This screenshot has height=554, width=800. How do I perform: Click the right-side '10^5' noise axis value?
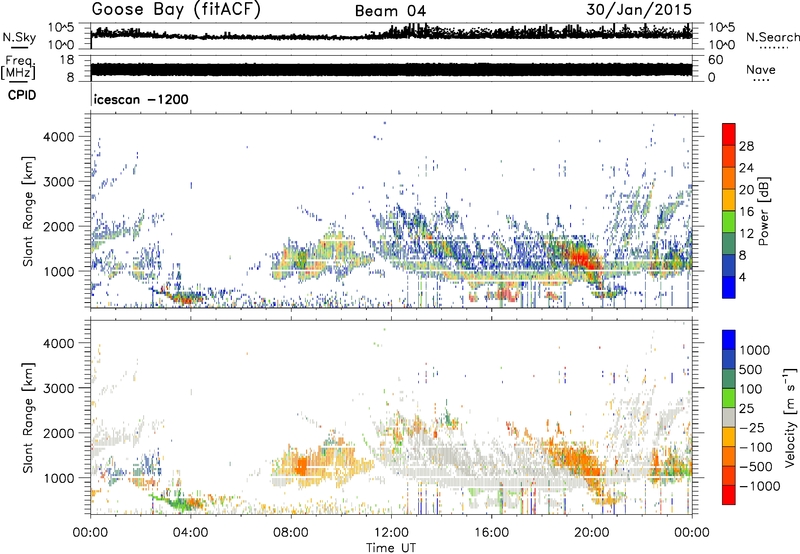point(721,27)
